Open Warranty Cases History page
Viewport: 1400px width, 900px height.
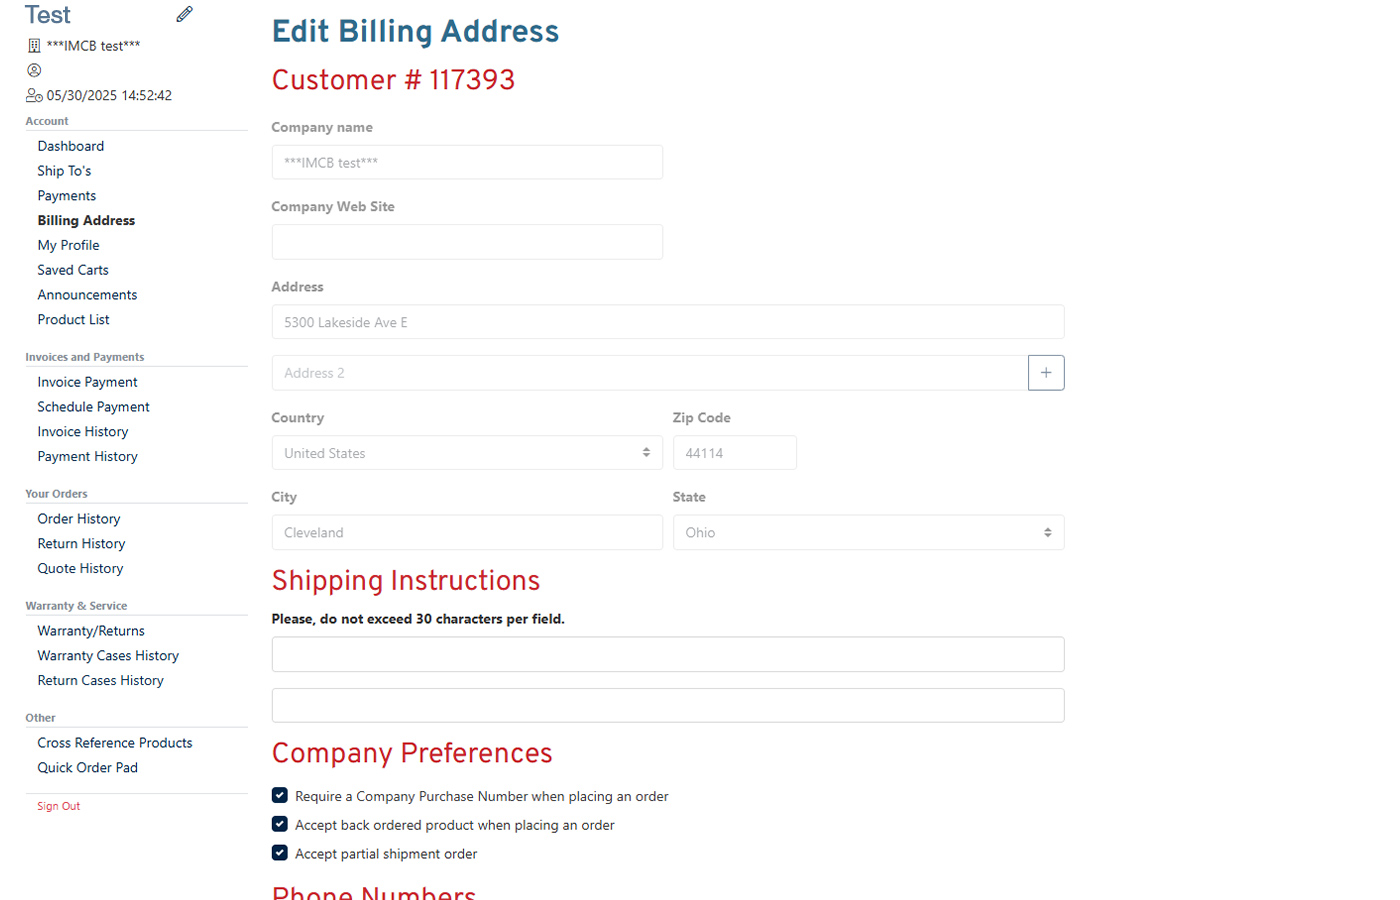pyautogui.click(x=108, y=656)
